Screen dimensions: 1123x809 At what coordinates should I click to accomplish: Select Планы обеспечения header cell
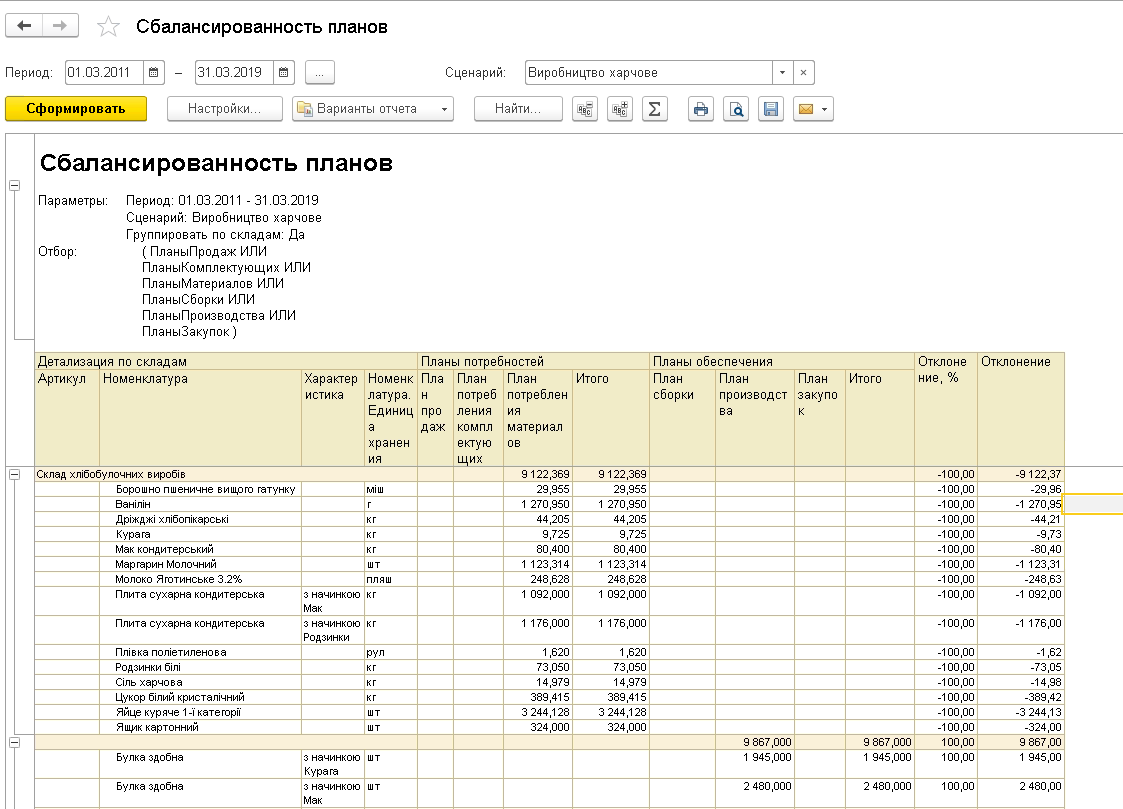782,361
